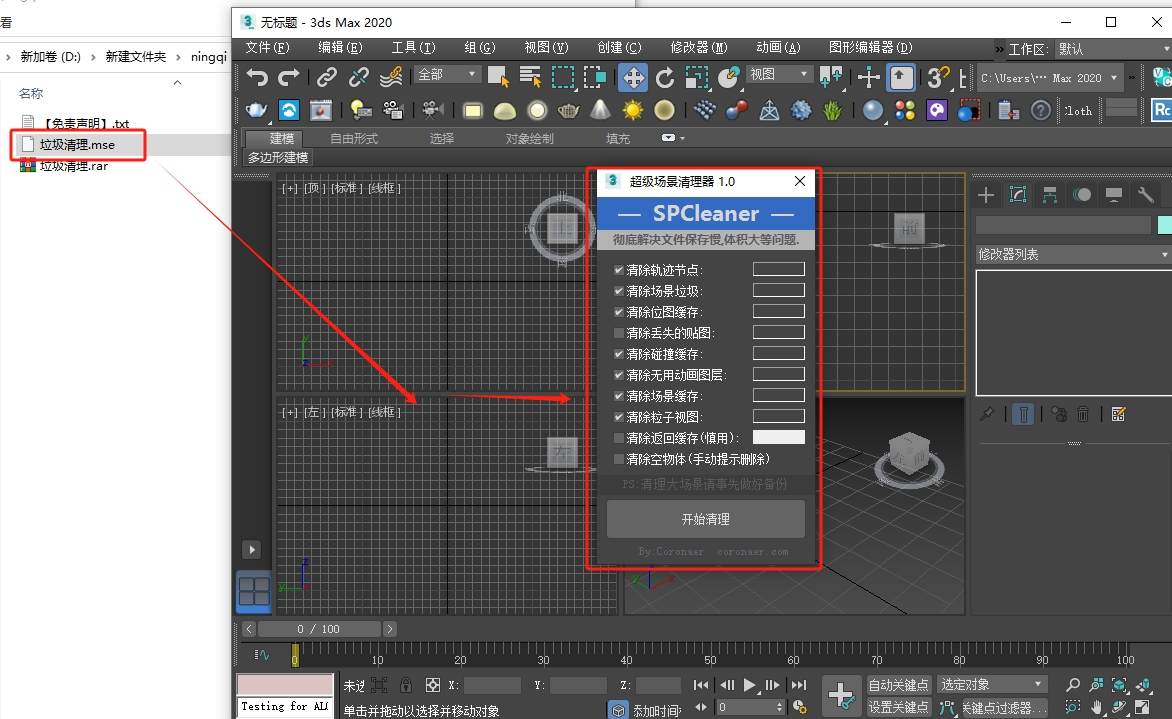Select the Link tool (chain icon)
Viewport: 1172px width, 719px height.
pos(327,77)
